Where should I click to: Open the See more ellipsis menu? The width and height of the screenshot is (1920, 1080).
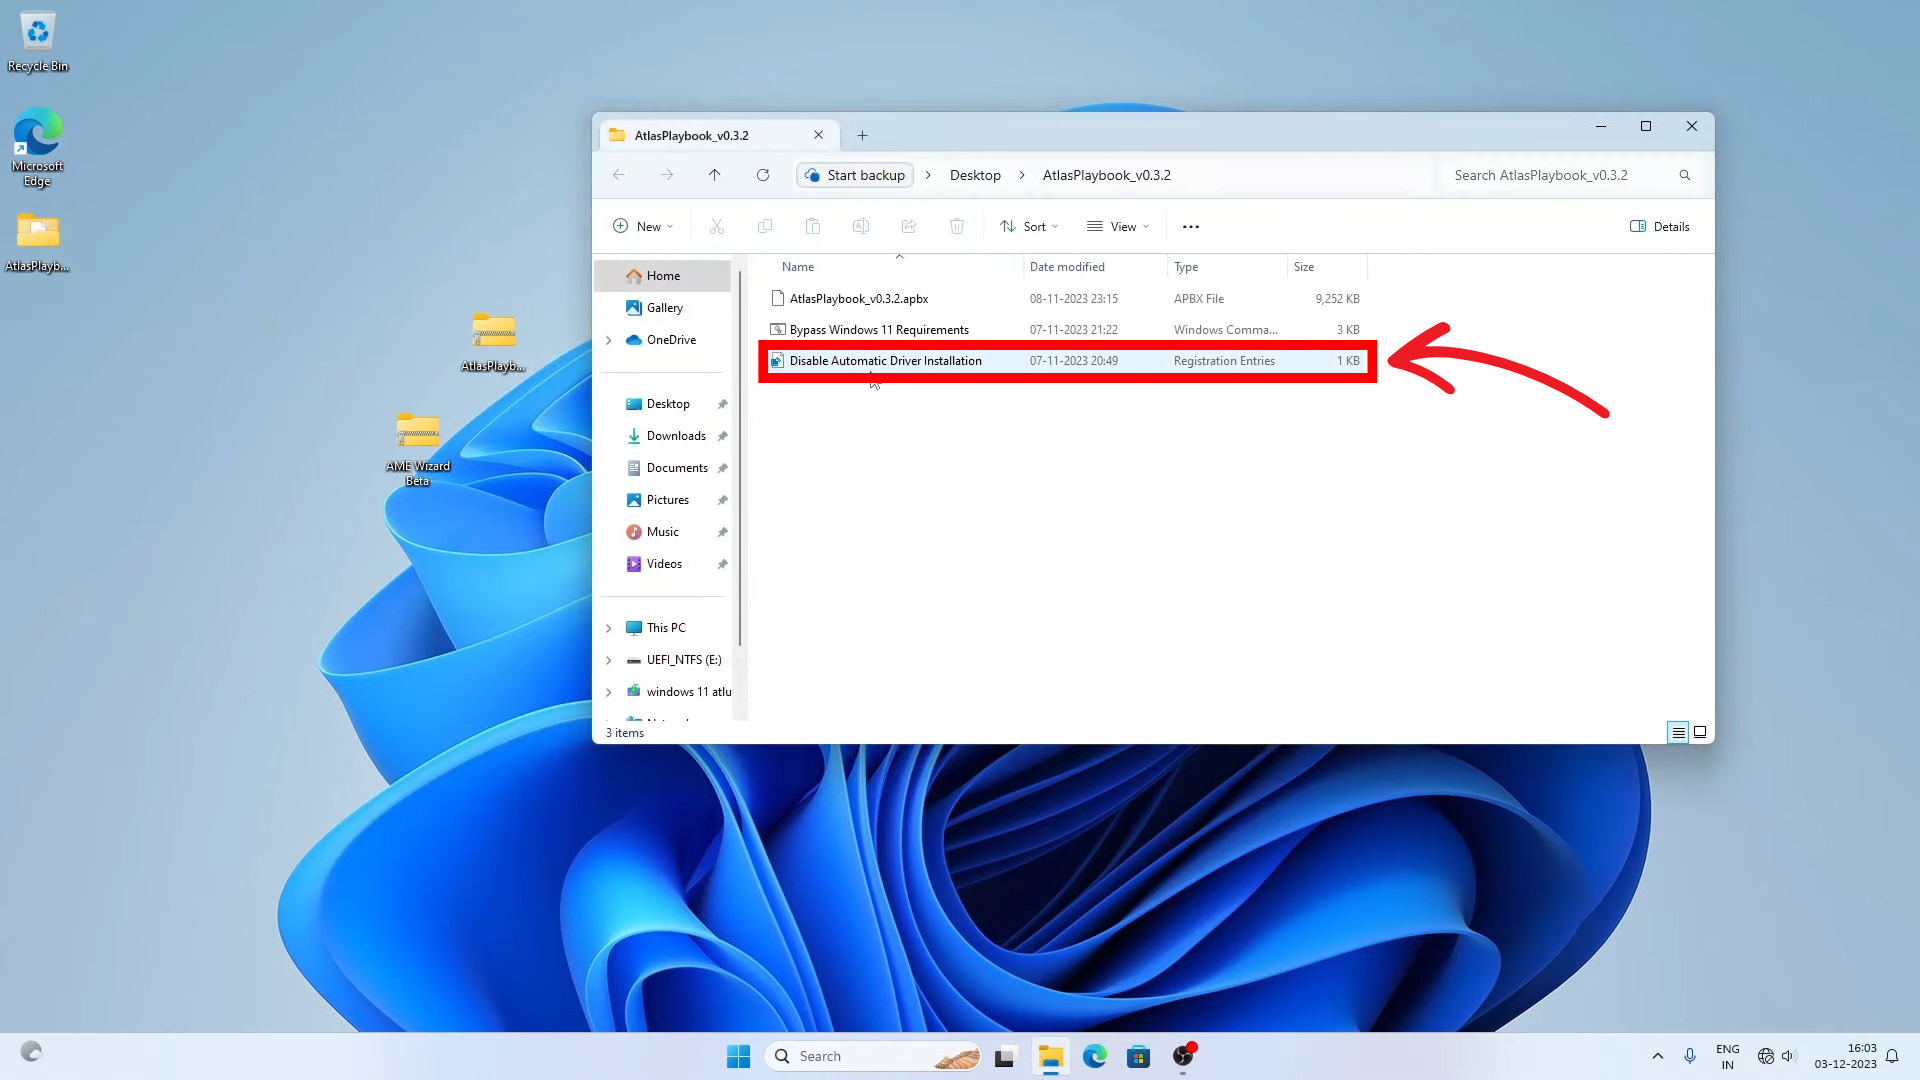[1190, 227]
